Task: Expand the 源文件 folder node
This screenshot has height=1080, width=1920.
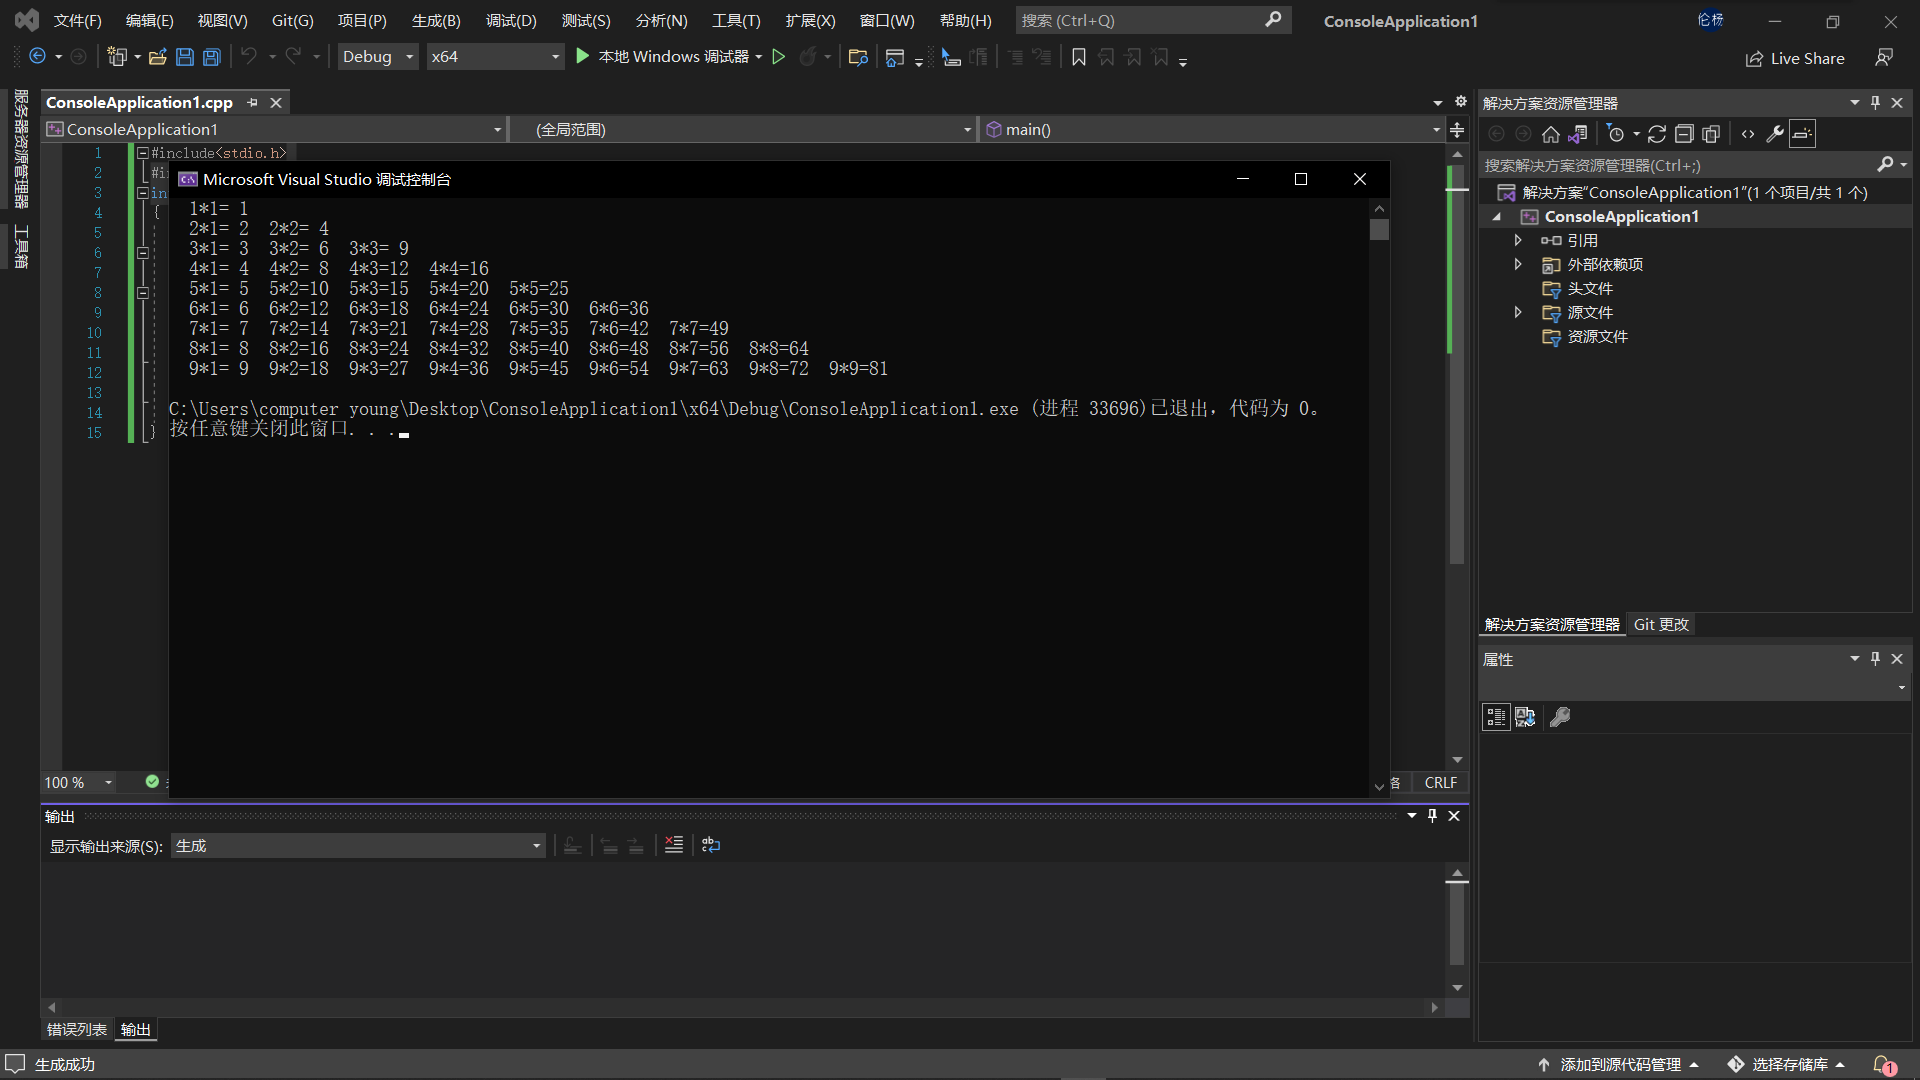Action: pos(1518,312)
